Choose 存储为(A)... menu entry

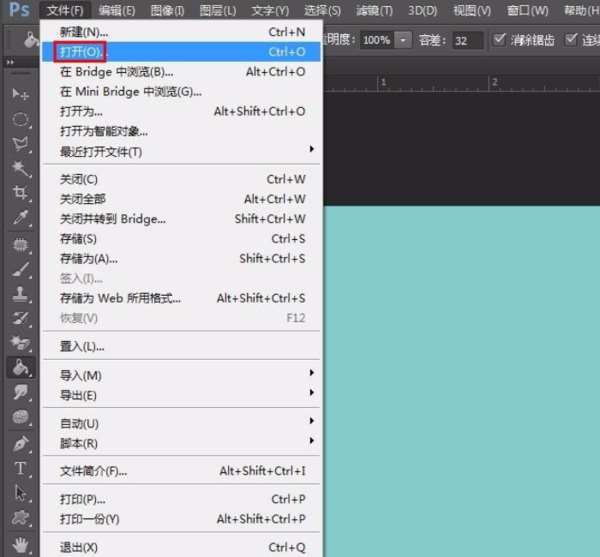pos(181,259)
